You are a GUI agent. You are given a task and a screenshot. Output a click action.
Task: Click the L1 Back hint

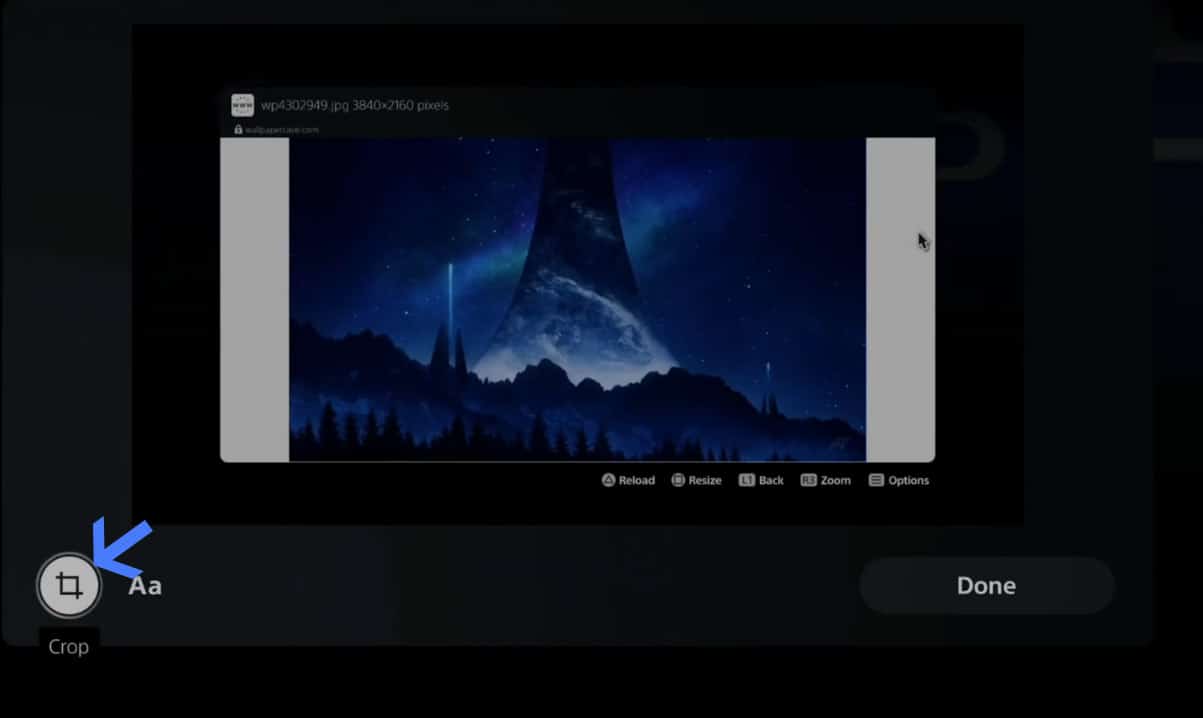click(761, 480)
